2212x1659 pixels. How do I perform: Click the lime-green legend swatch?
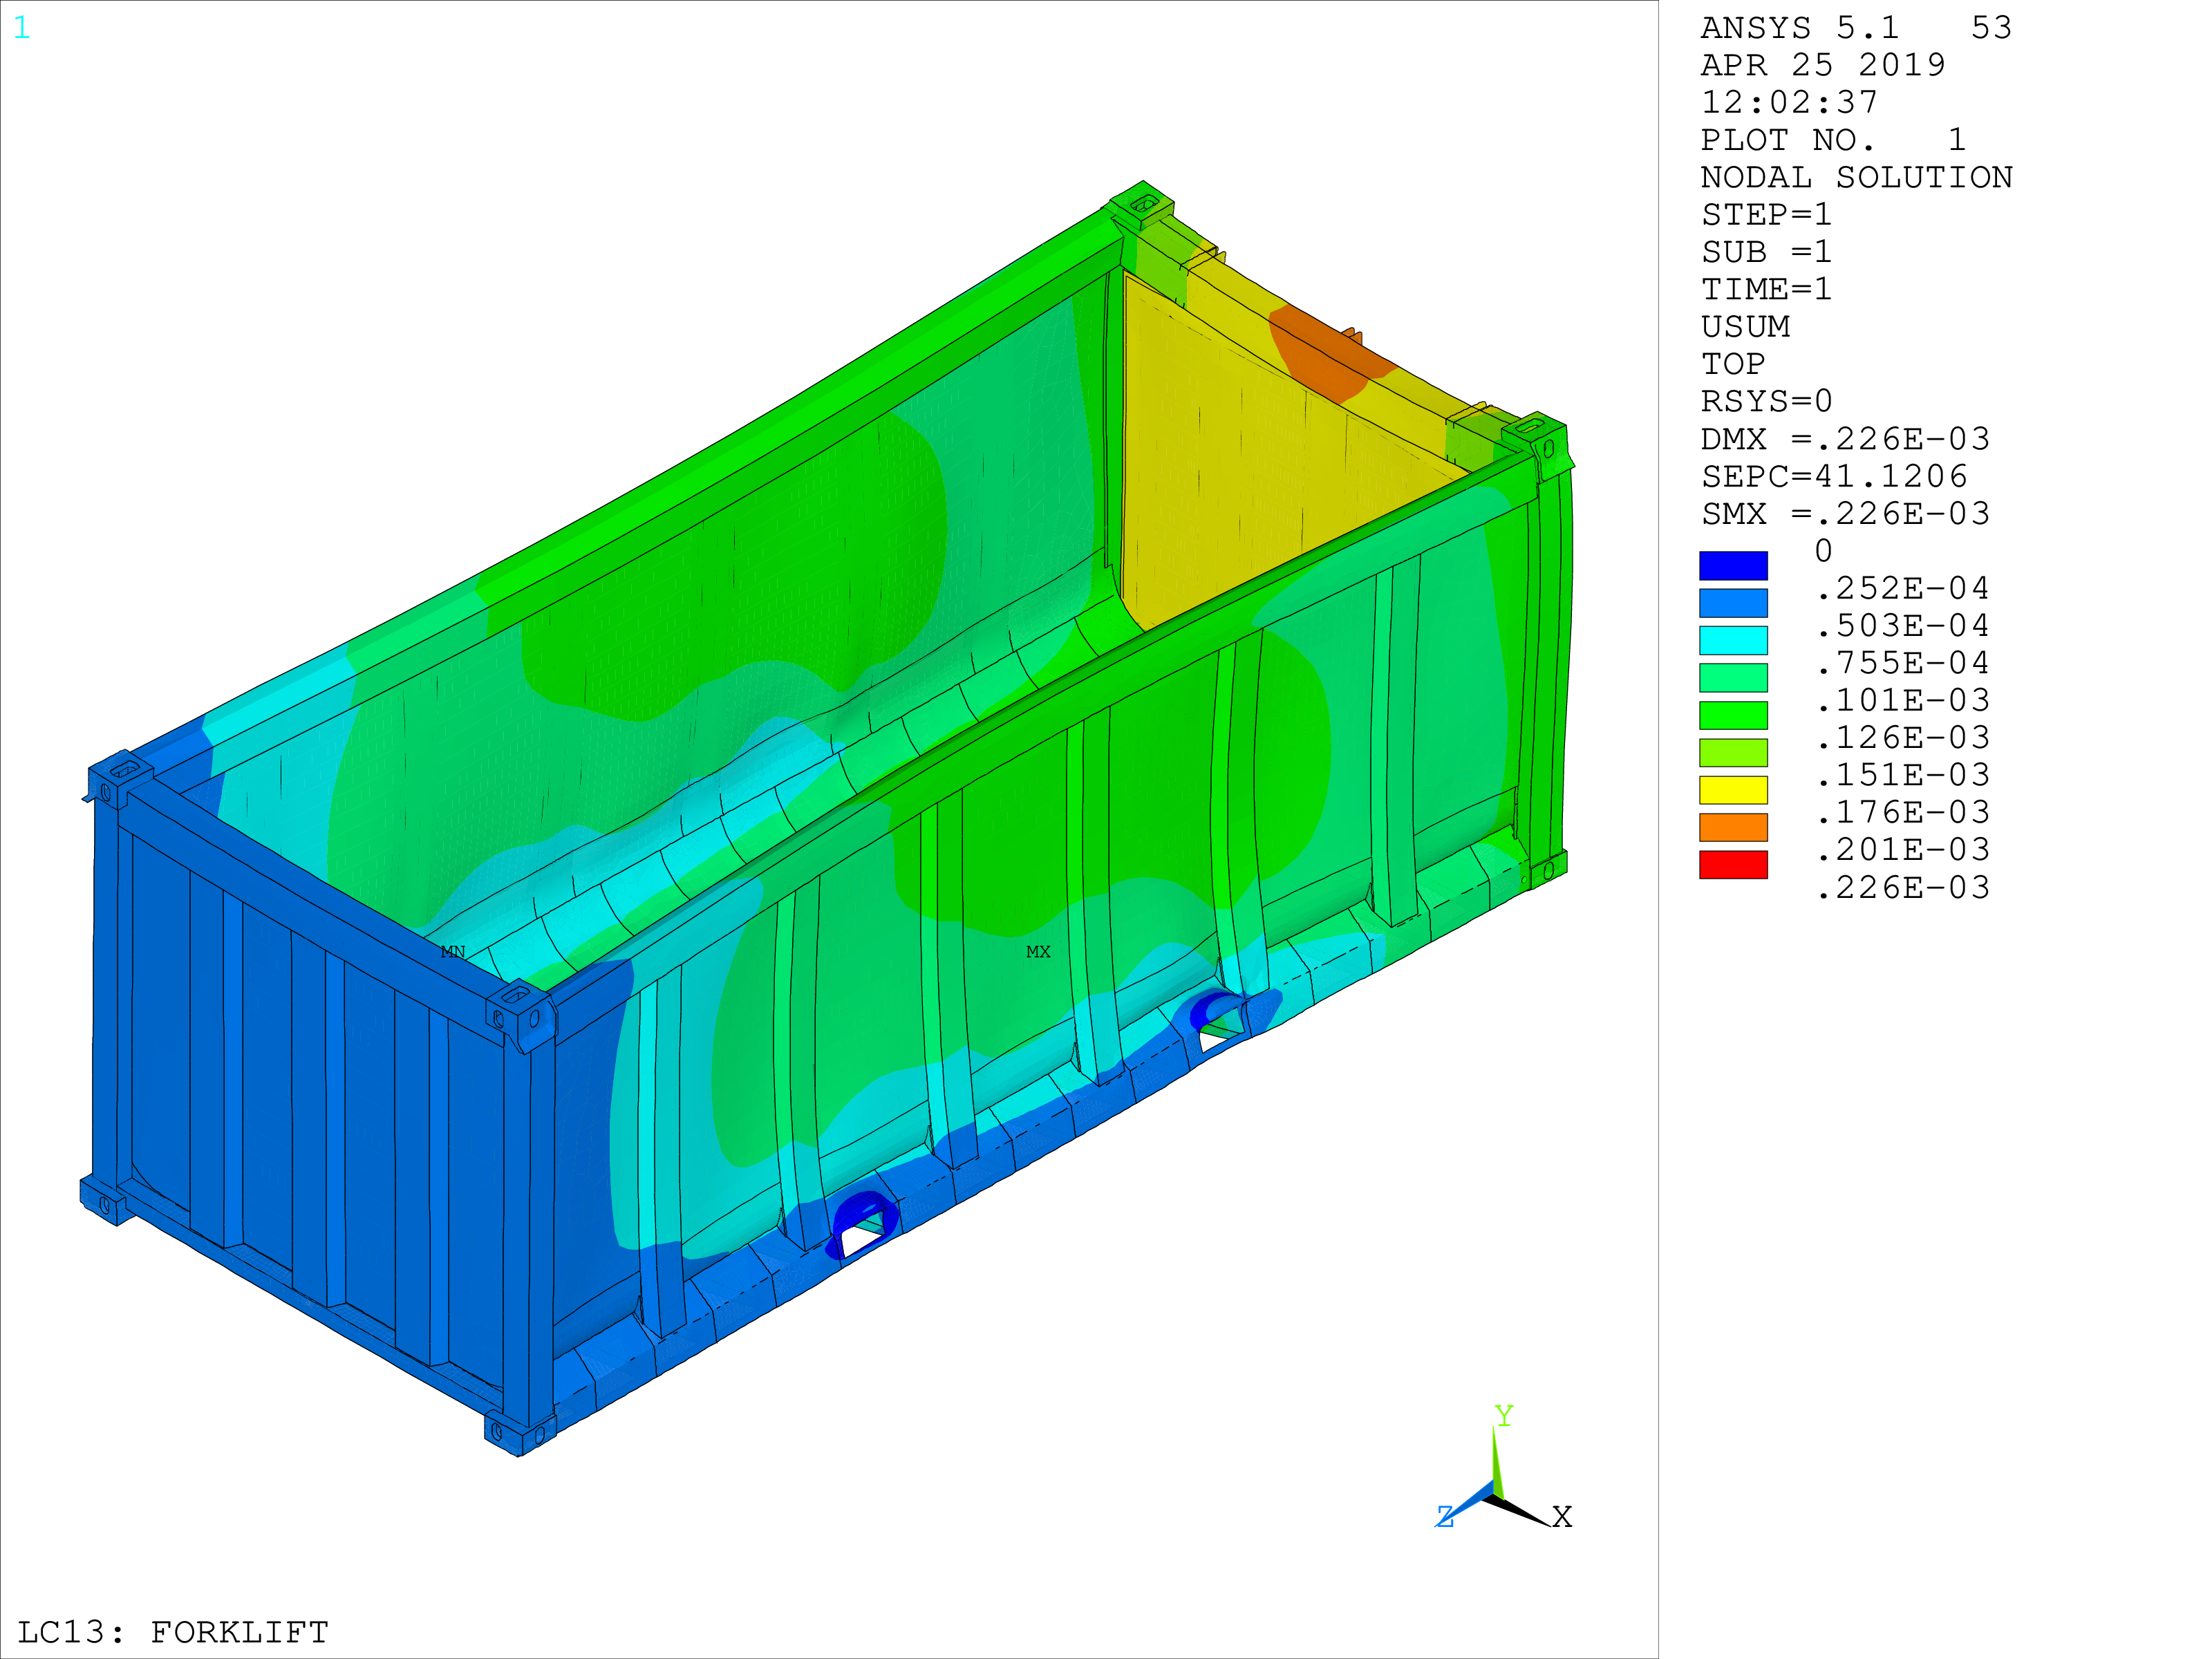[1733, 752]
